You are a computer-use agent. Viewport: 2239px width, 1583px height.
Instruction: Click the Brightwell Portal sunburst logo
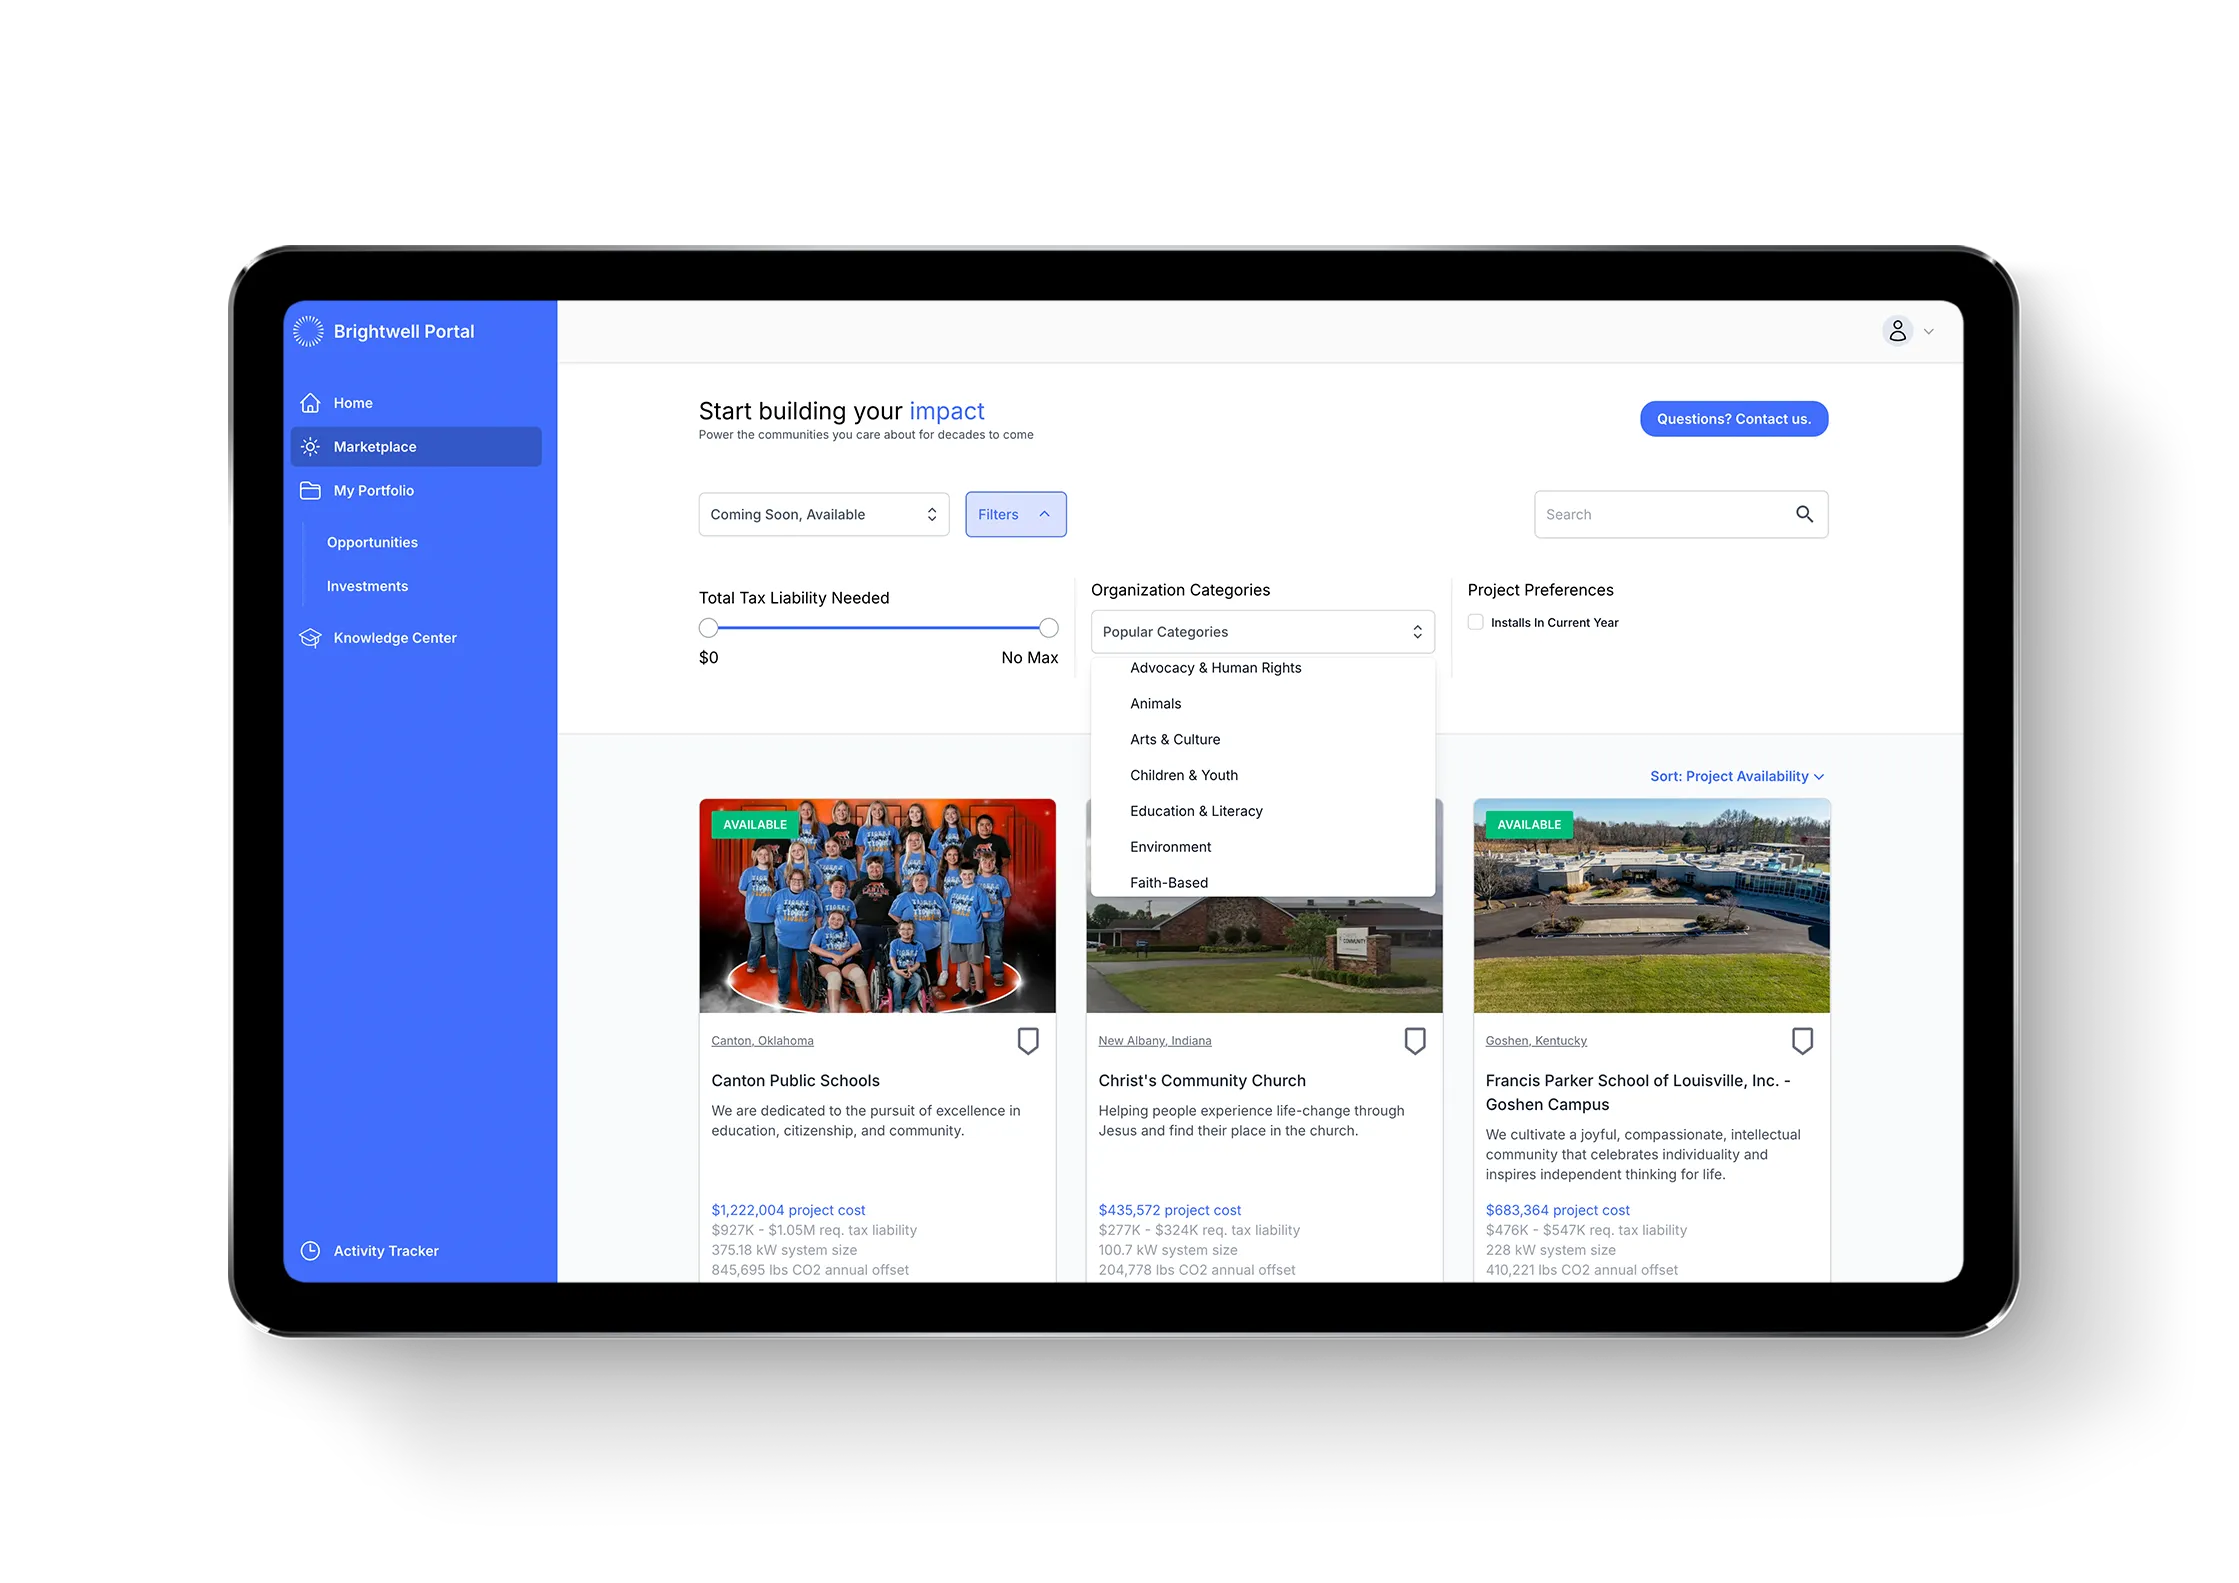308,332
